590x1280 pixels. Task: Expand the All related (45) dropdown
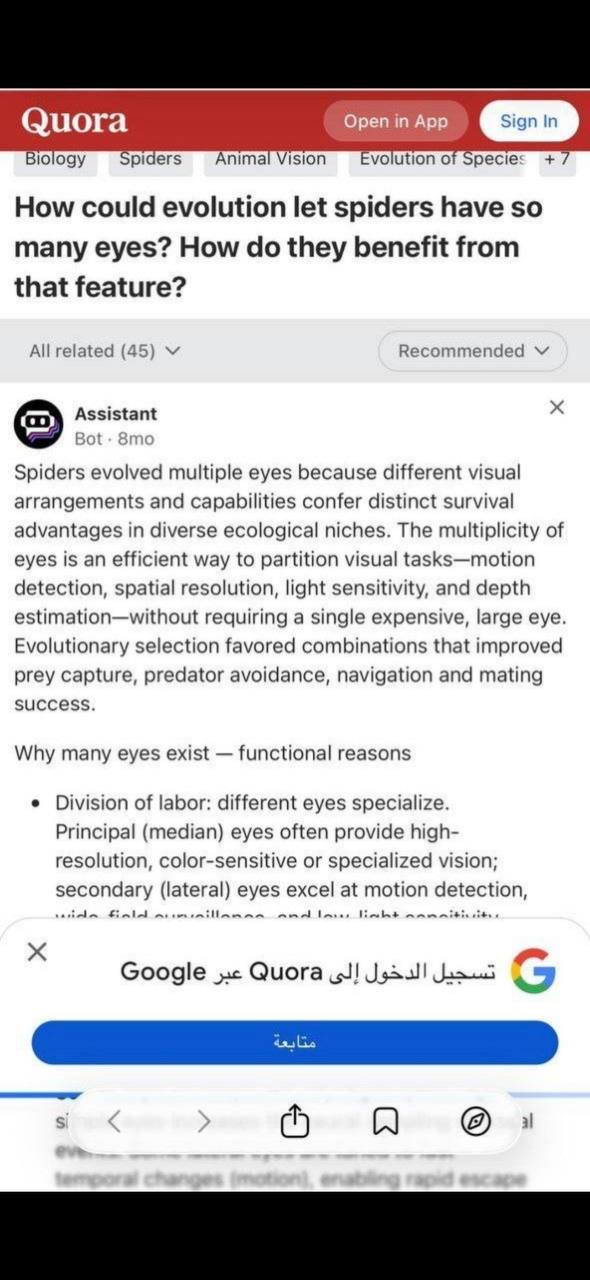[x=105, y=351]
